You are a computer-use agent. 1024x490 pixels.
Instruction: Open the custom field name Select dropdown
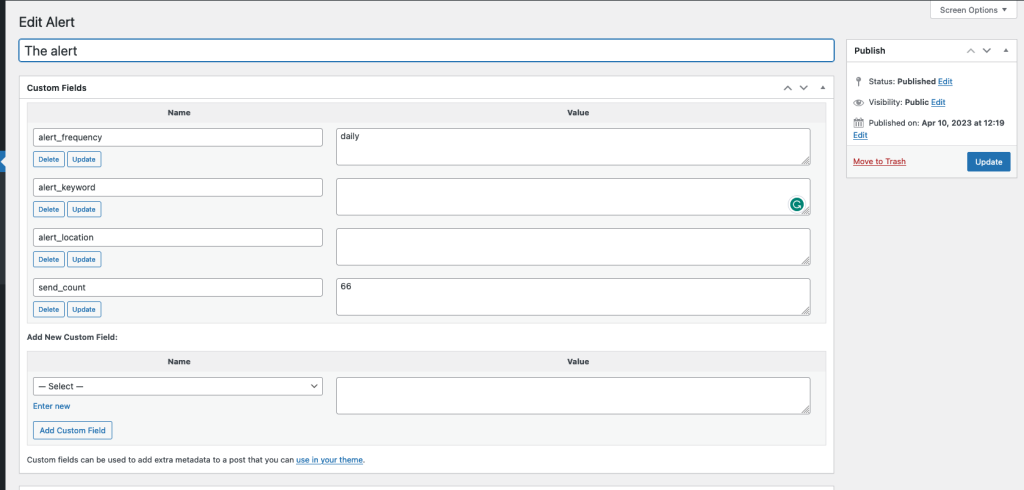(x=178, y=386)
